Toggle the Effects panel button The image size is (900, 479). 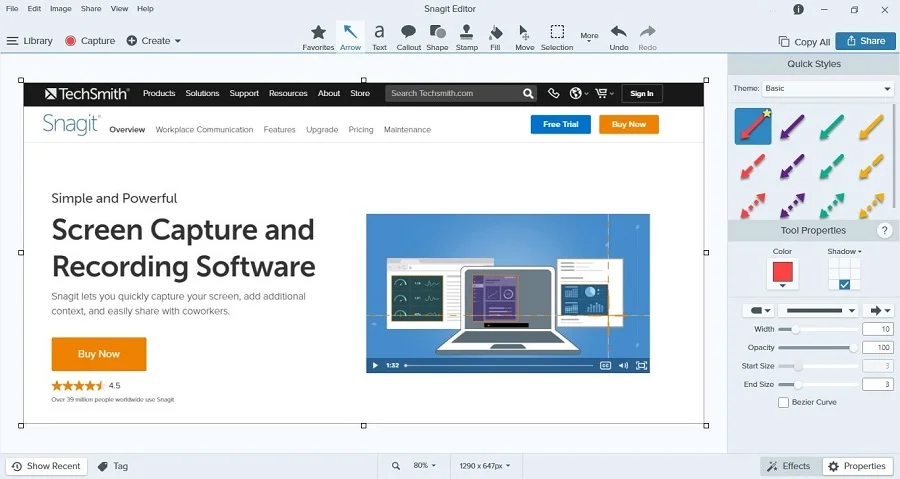point(788,466)
